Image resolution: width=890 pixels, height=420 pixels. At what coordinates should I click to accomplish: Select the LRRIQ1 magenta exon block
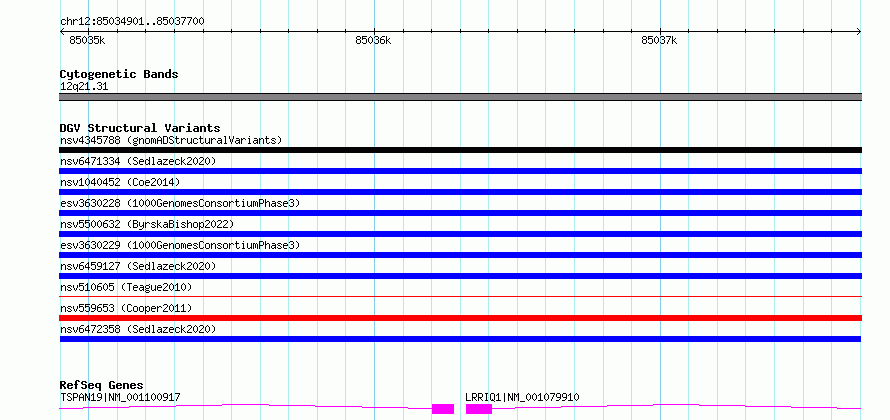click(479, 409)
